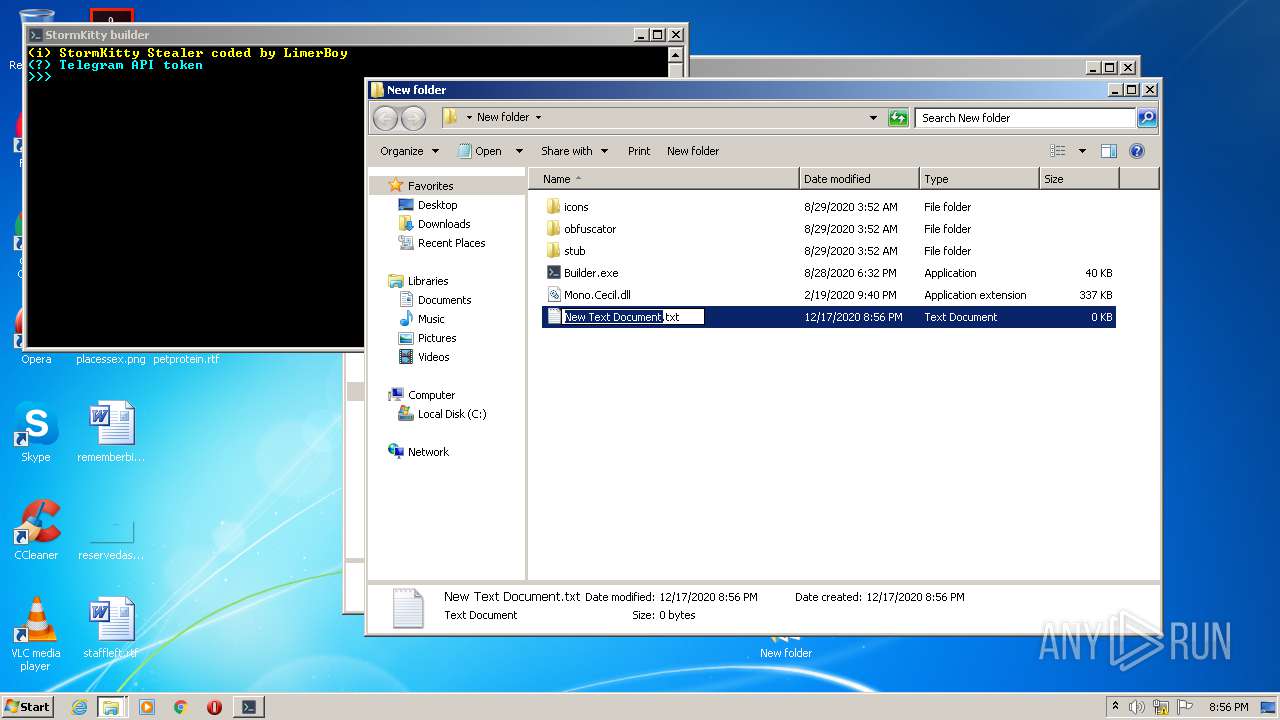This screenshot has width=1280, height=720.
Task: Click the Internet Explorer taskbar icon
Action: (x=79, y=707)
